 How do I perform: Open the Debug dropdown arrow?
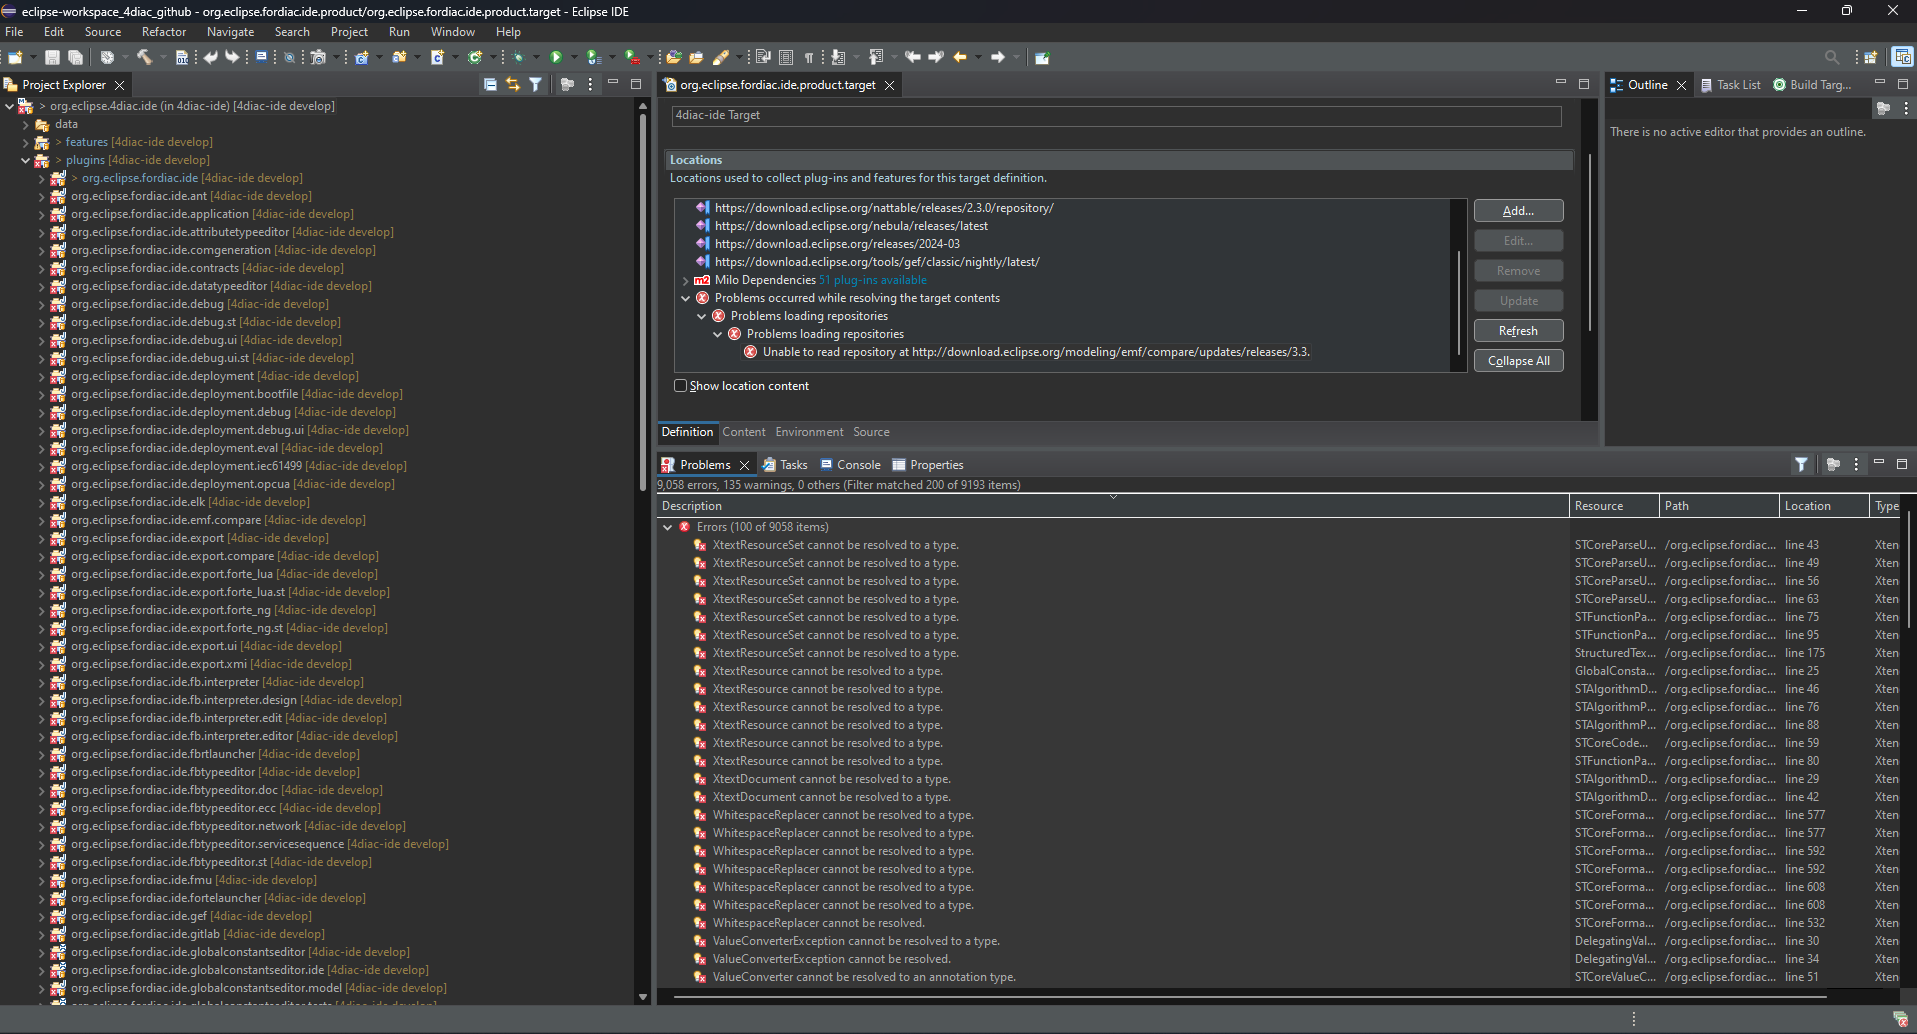[x=535, y=57]
